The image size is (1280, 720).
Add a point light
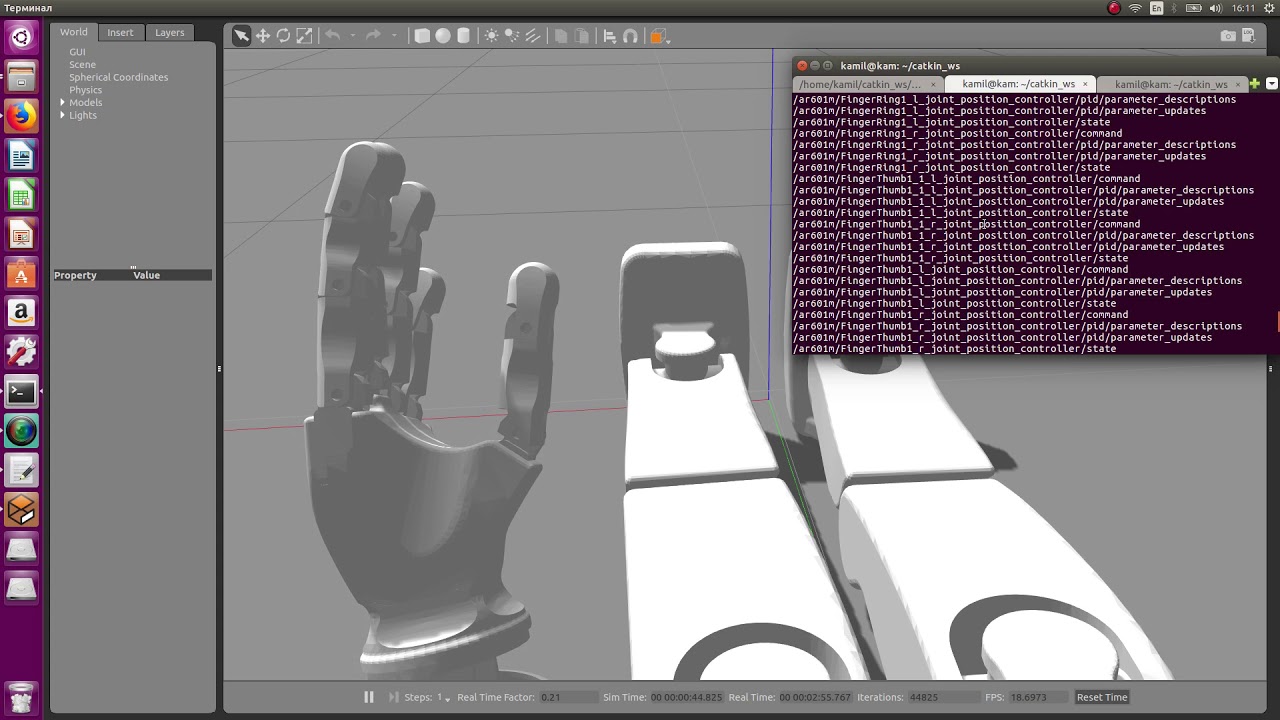pos(491,36)
